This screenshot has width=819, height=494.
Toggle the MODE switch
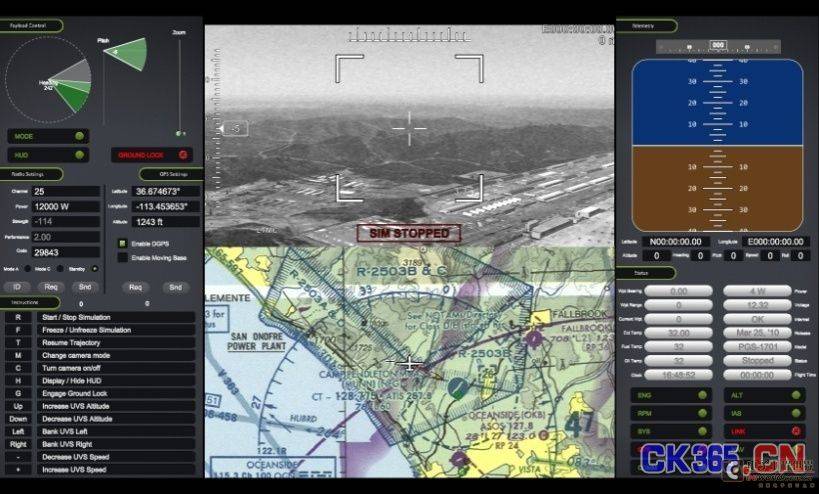pyautogui.click(x=48, y=136)
